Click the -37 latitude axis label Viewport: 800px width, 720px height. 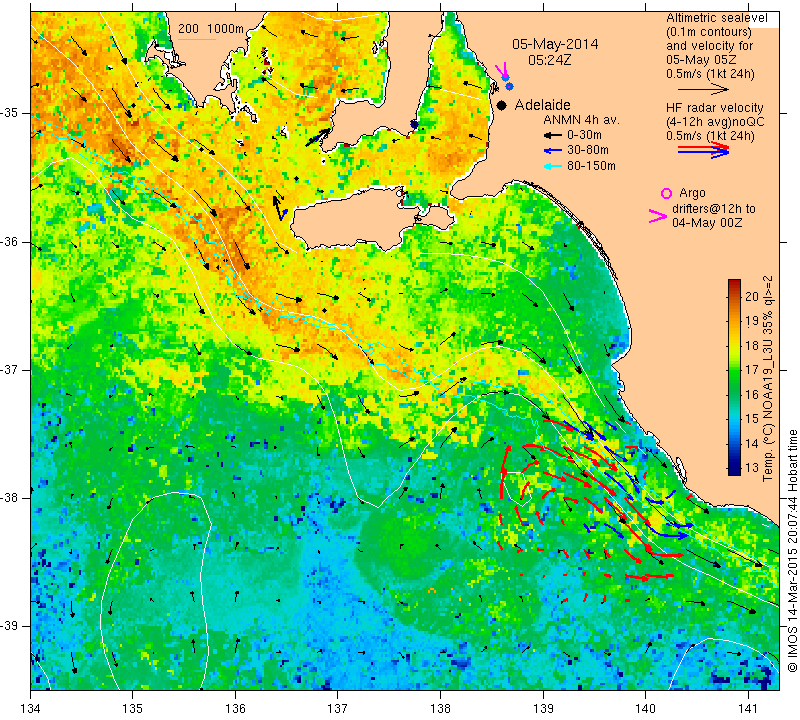pyautogui.click(x=11, y=369)
